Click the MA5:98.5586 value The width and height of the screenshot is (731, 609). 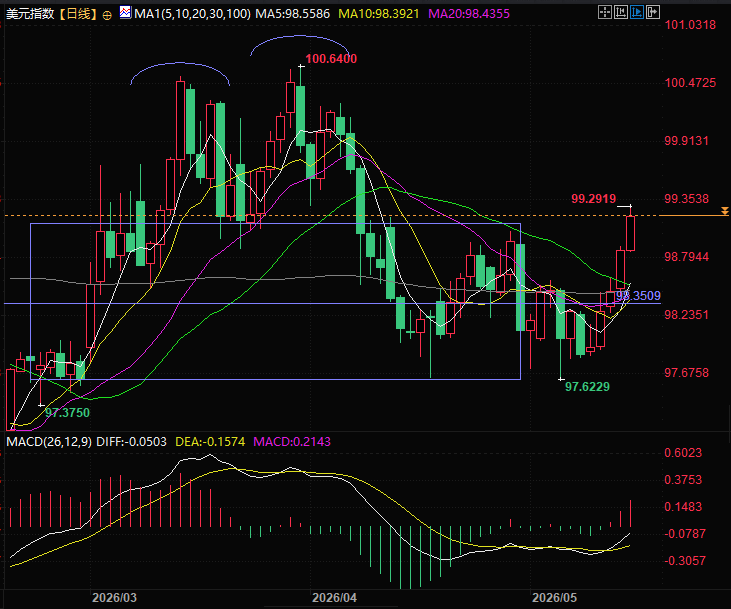tap(293, 14)
